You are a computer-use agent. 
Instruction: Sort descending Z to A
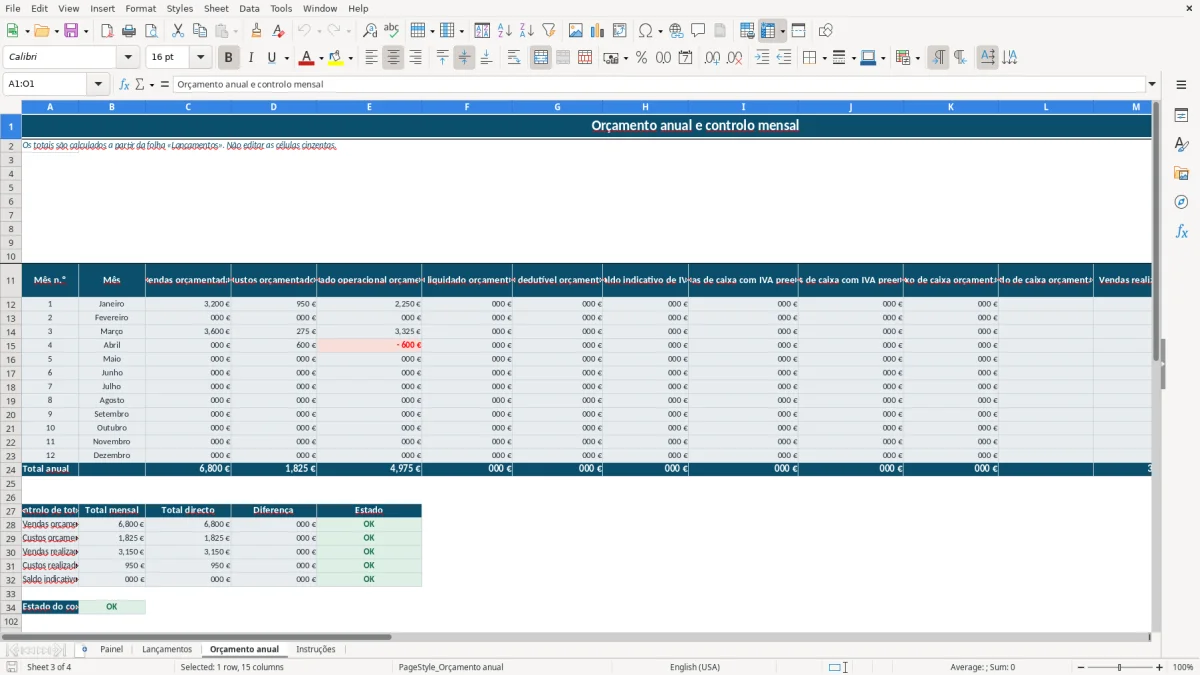[526, 31]
